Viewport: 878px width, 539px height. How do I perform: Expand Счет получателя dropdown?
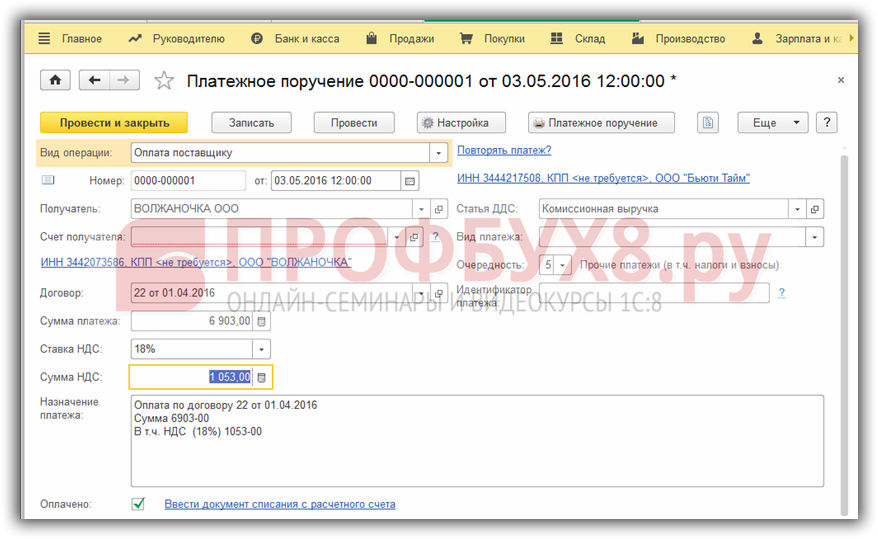coord(396,237)
